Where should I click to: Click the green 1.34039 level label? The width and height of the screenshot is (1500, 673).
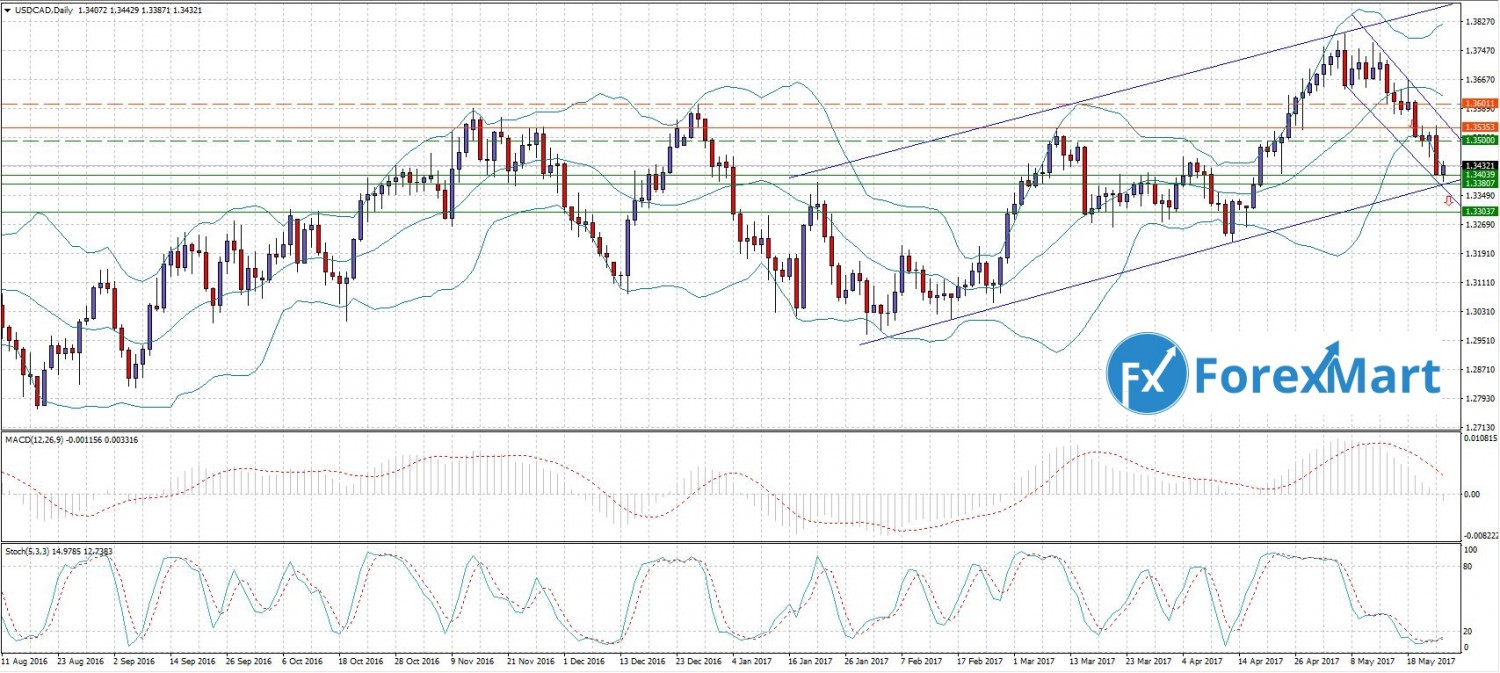1480,174
